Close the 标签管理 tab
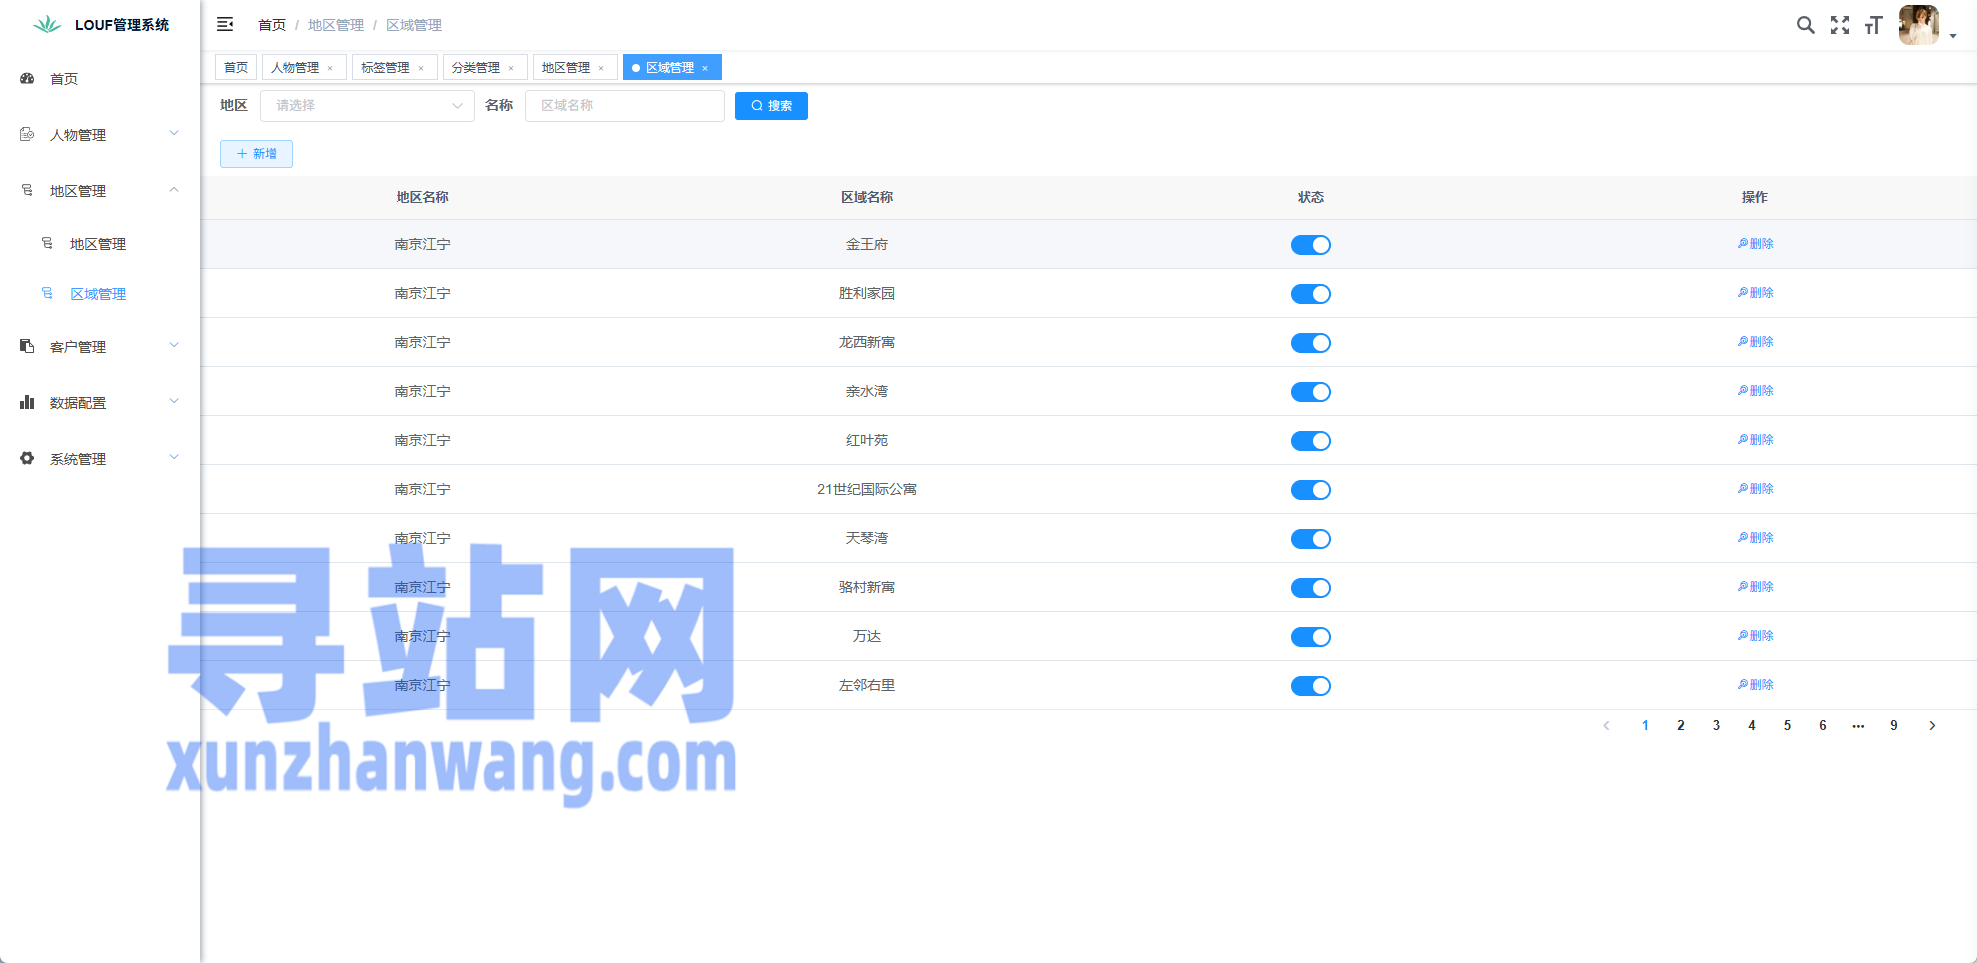1977x963 pixels. 421,68
